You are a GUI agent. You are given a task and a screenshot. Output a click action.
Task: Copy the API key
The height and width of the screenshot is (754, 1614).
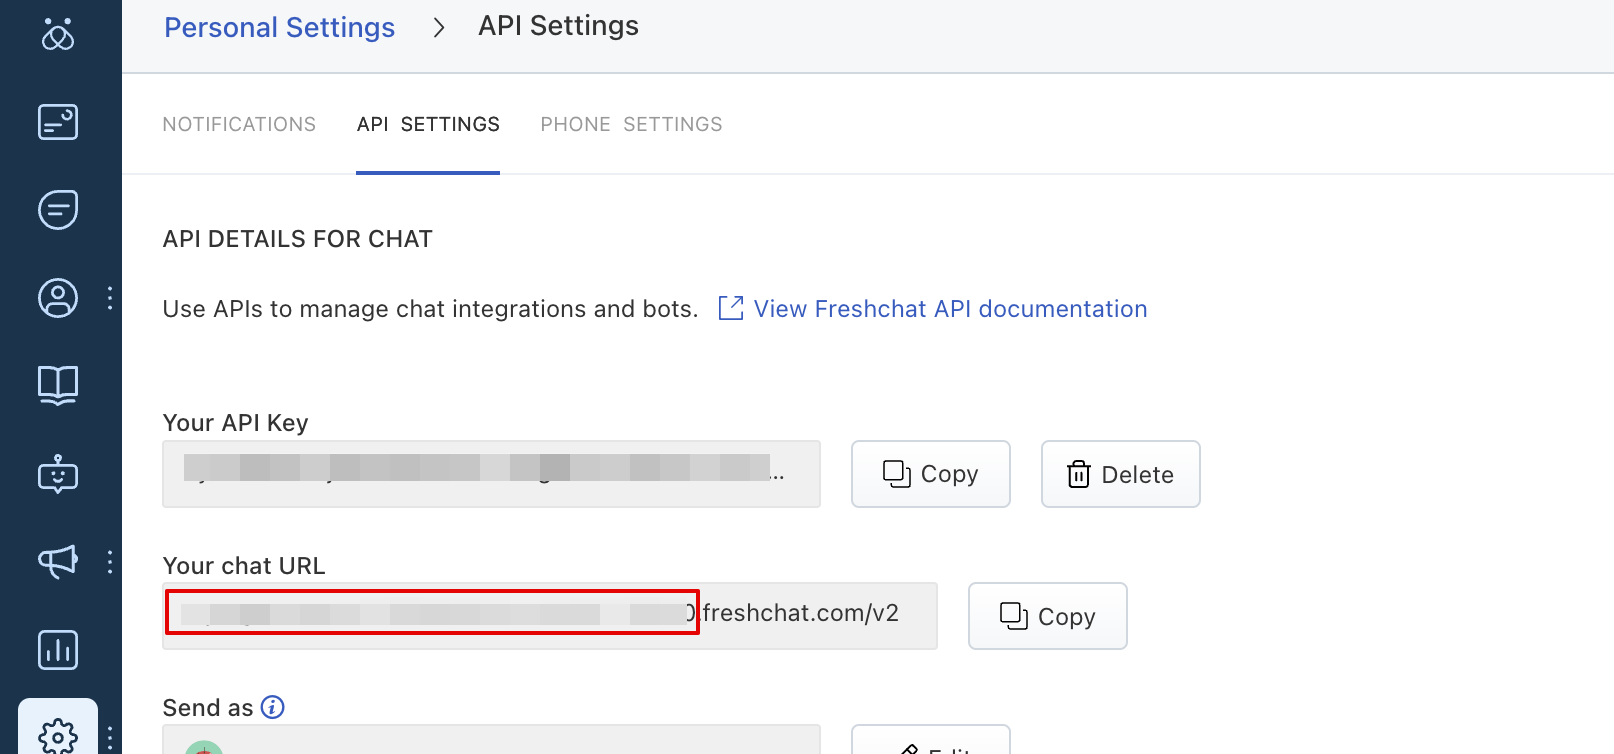point(930,474)
